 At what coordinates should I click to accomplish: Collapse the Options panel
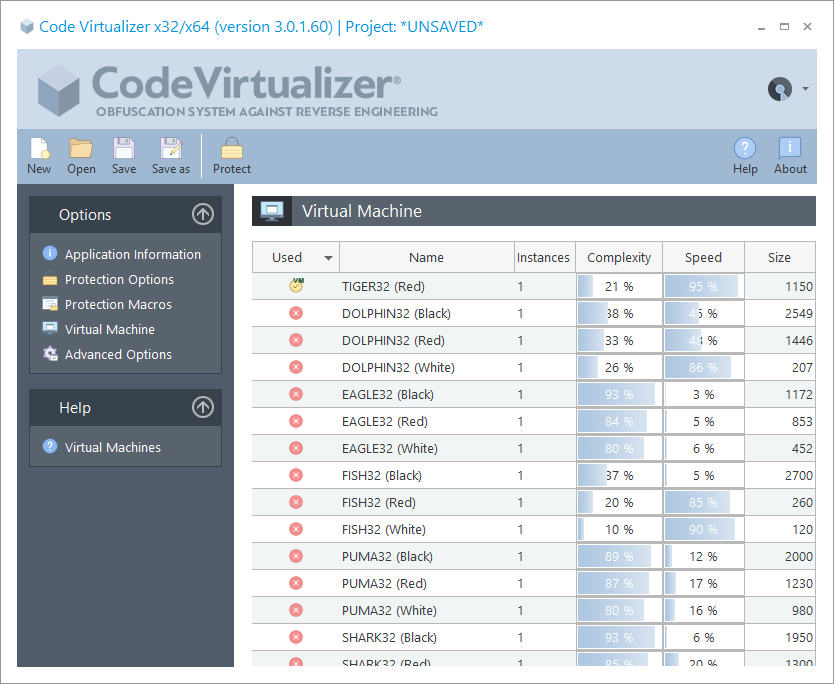pyautogui.click(x=202, y=214)
